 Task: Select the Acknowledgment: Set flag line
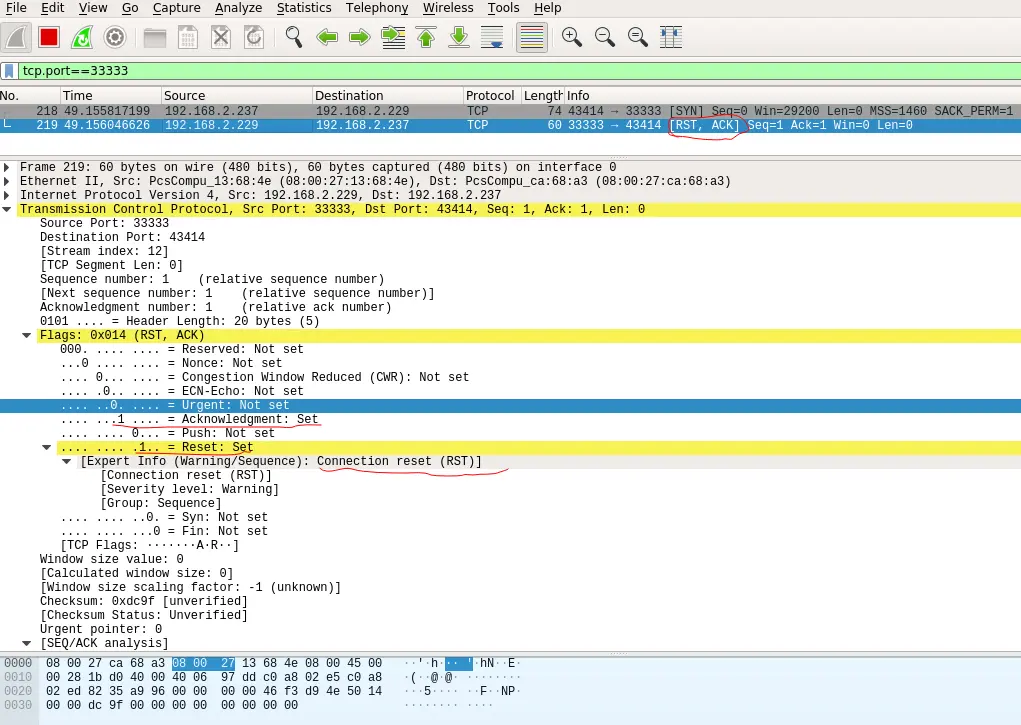[x=189, y=419]
